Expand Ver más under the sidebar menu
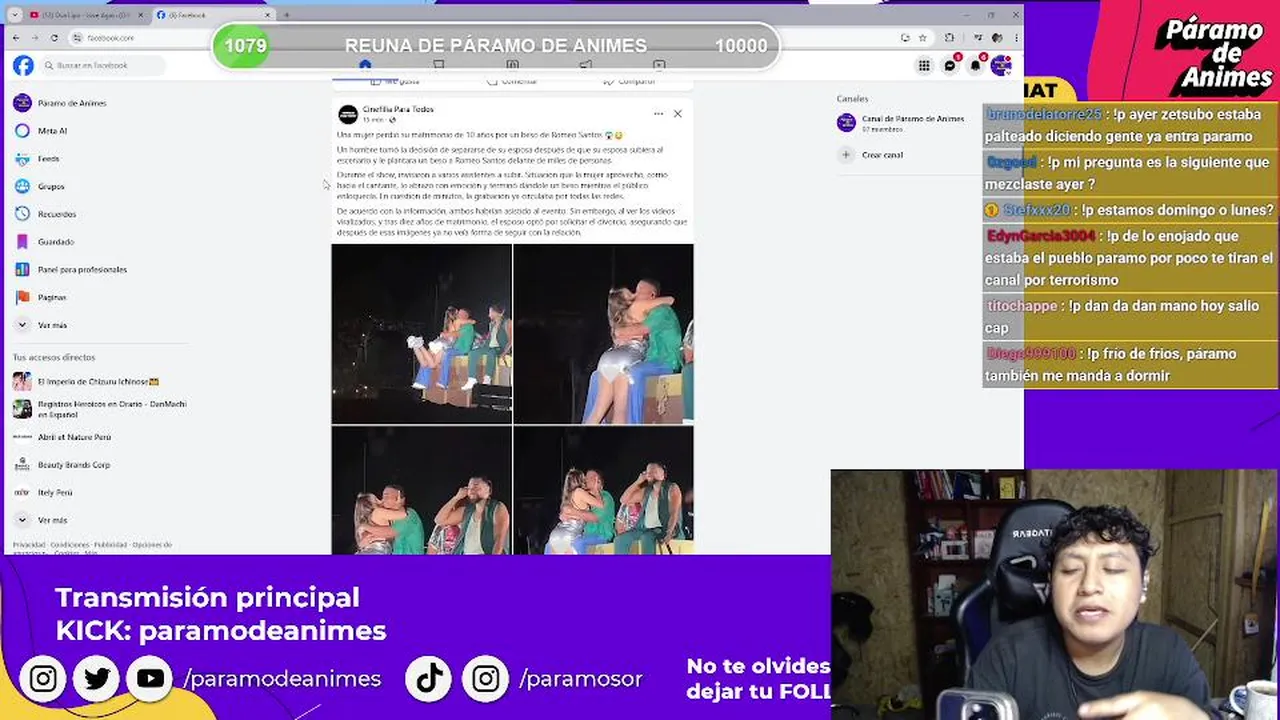1280x720 pixels. tap(41, 325)
